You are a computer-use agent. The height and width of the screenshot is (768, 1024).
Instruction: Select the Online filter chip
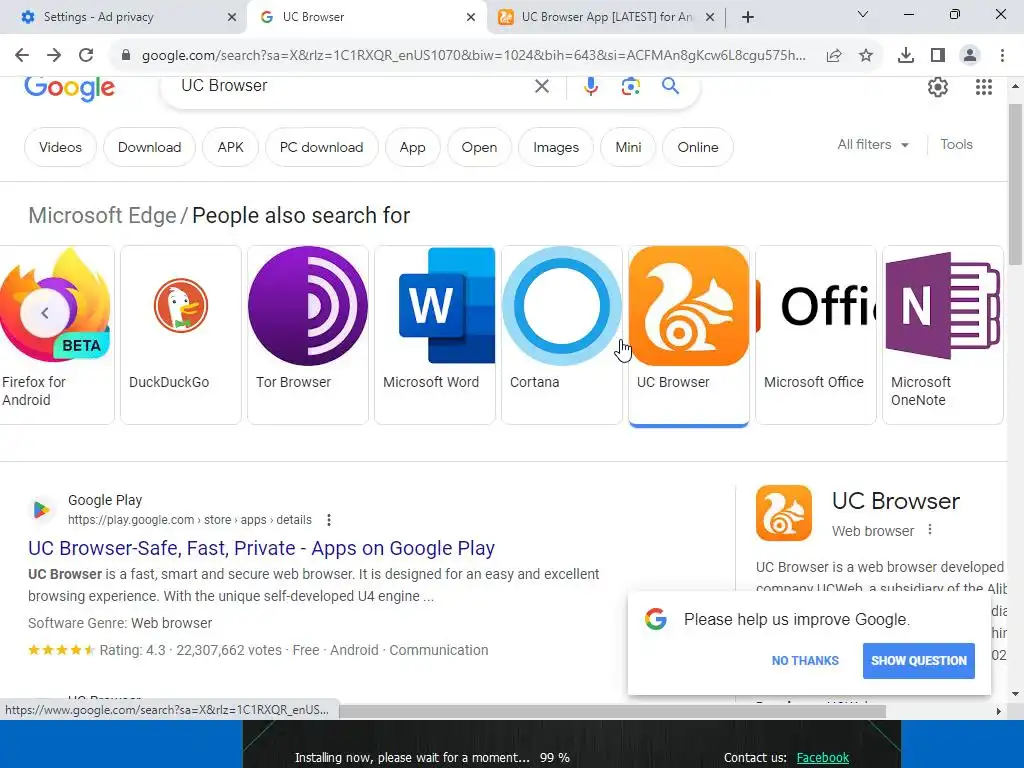coord(697,148)
